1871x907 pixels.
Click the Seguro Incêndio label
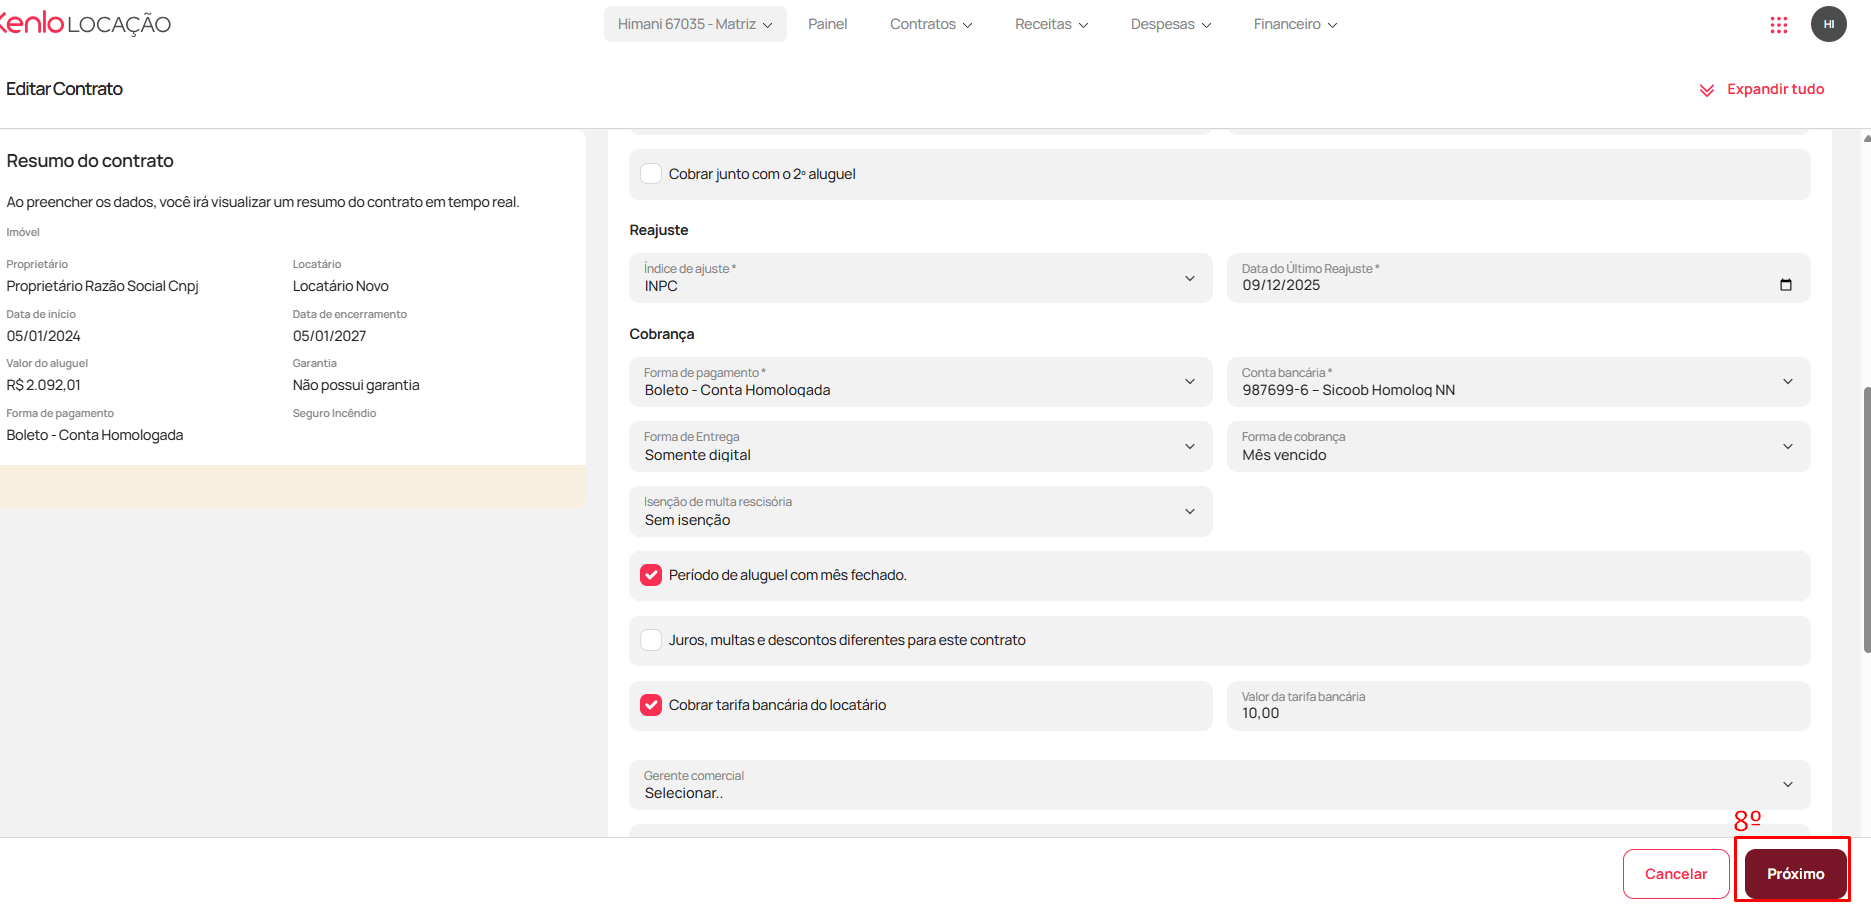click(334, 413)
